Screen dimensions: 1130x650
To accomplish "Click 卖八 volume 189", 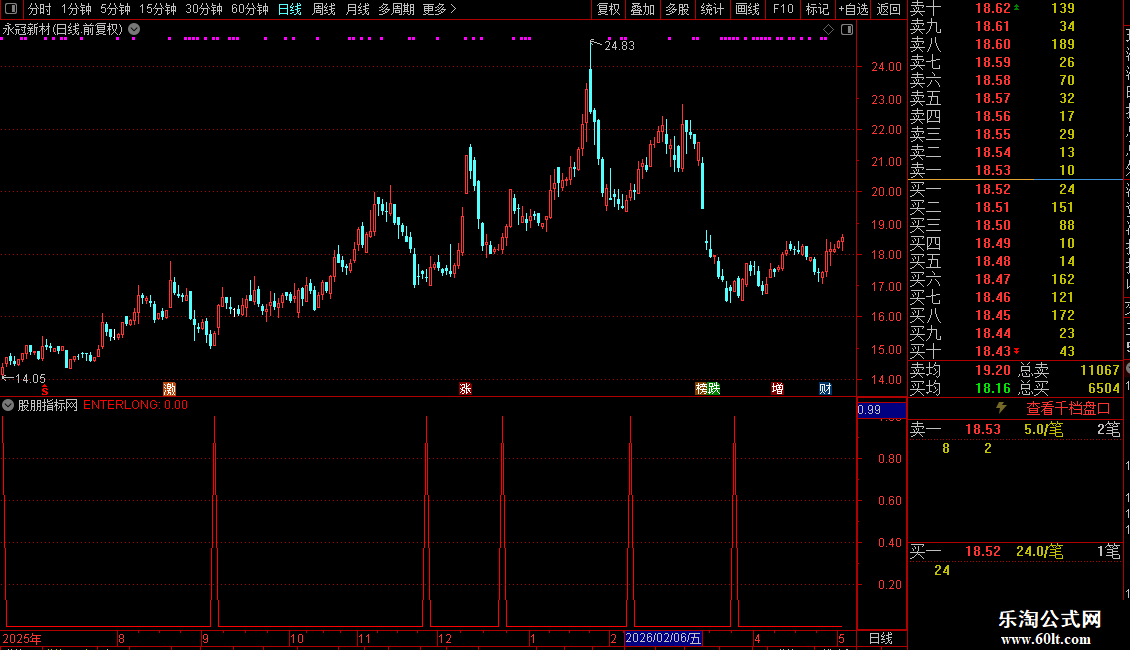I will pyautogui.click(x=1063, y=44).
